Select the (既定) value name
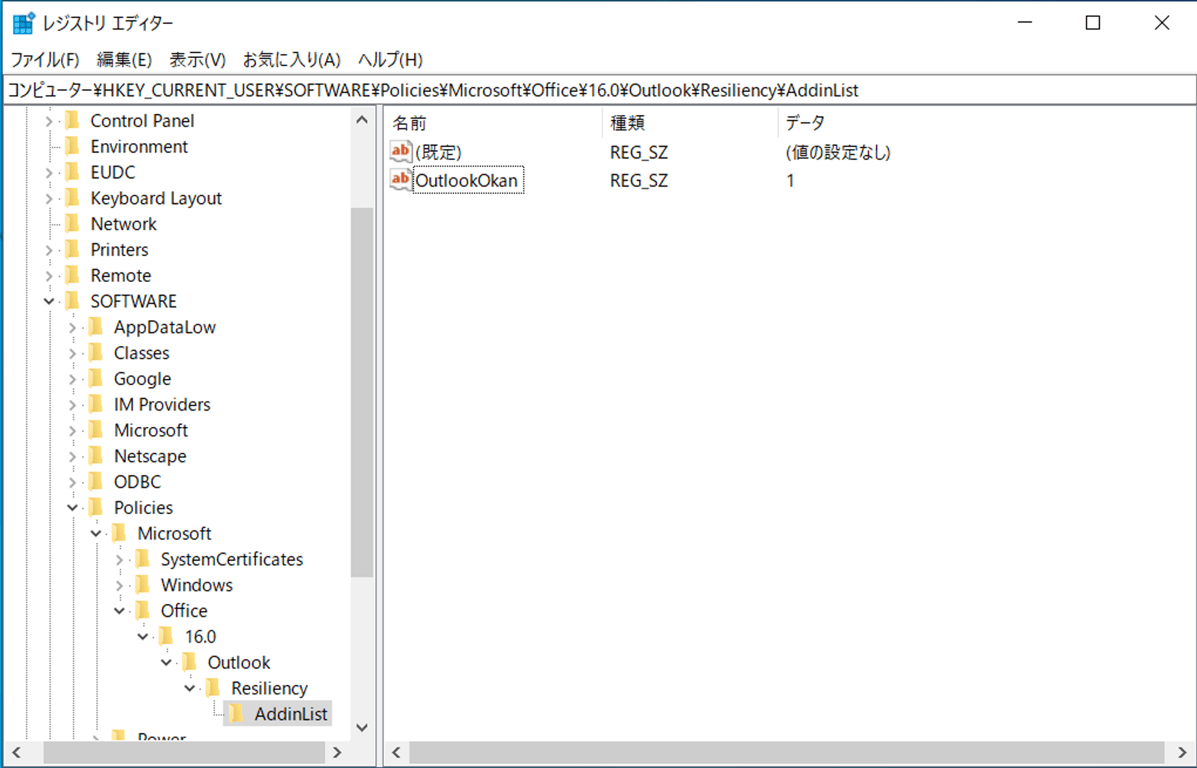This screenshot has height=768, width=1197. [439, 152]
